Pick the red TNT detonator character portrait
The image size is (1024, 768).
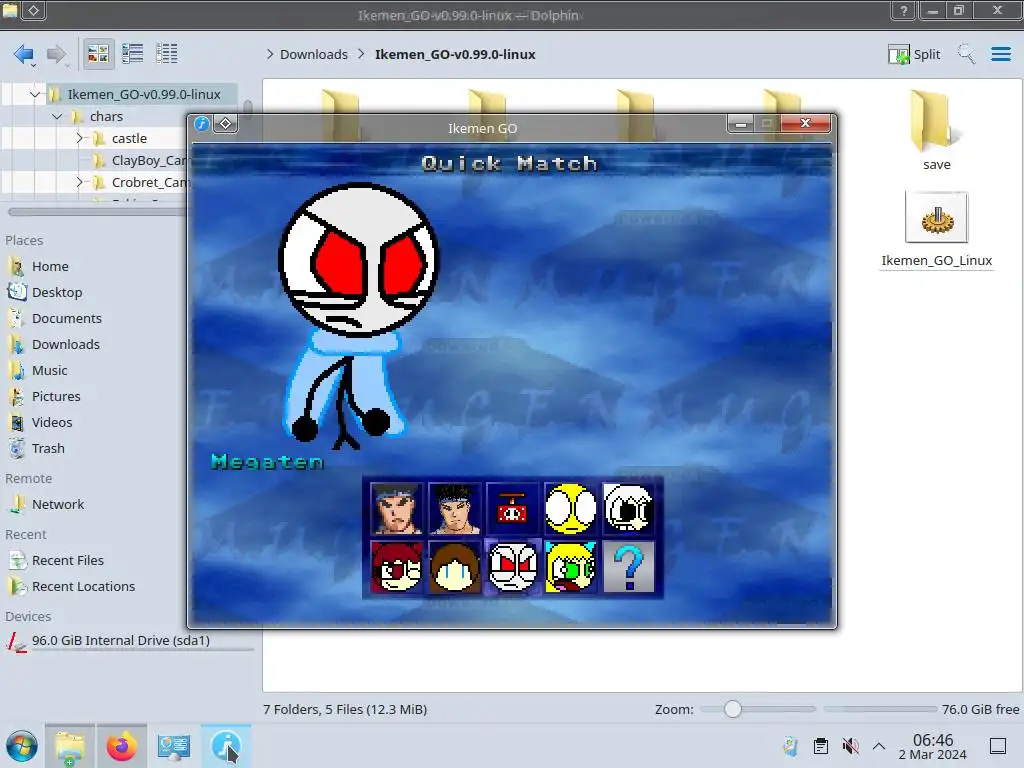[x=513, y=509]
